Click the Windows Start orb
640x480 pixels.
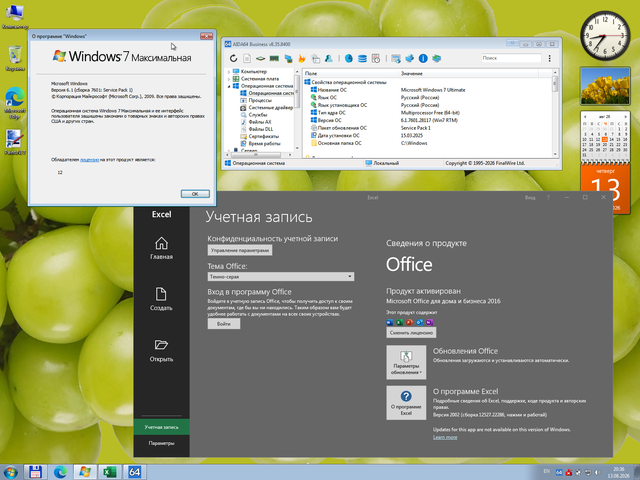(x=10, y=472)
